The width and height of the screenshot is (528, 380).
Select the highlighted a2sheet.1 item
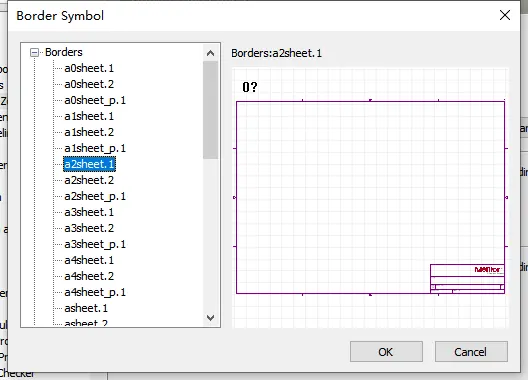[x=89, y=164]
